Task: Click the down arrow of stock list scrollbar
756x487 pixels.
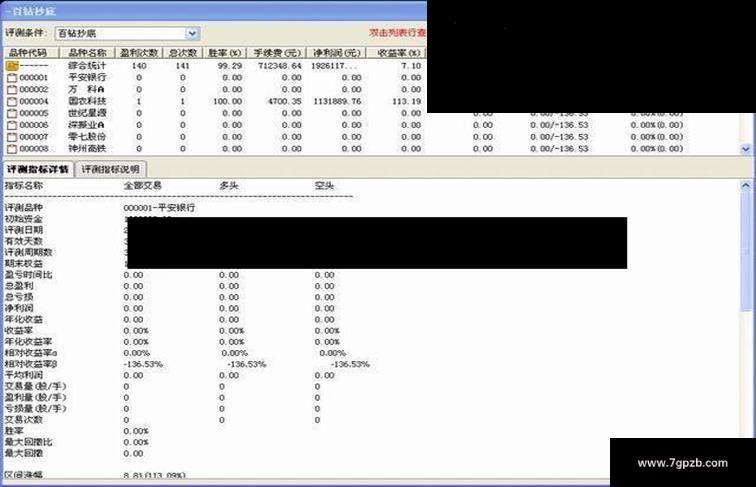Action: [x=746, y=149]
